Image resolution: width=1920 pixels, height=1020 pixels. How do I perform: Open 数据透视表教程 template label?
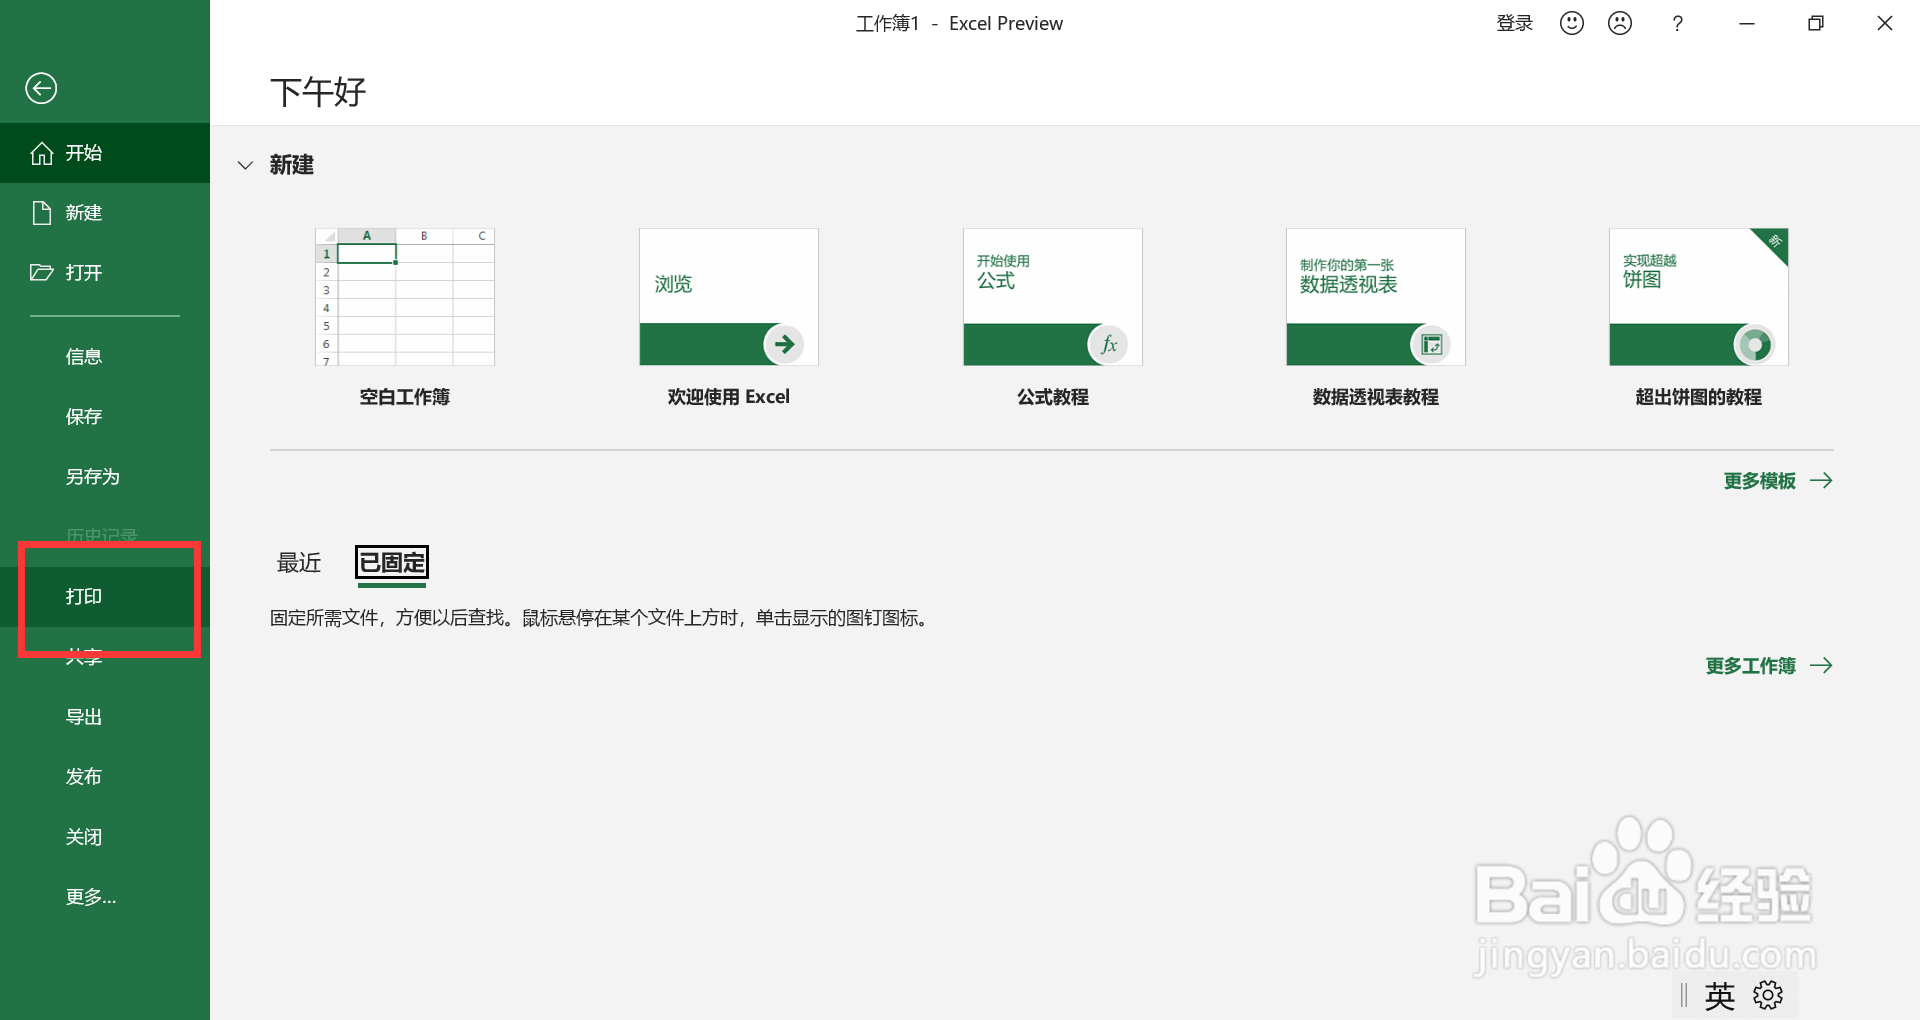coord(1376,397)
